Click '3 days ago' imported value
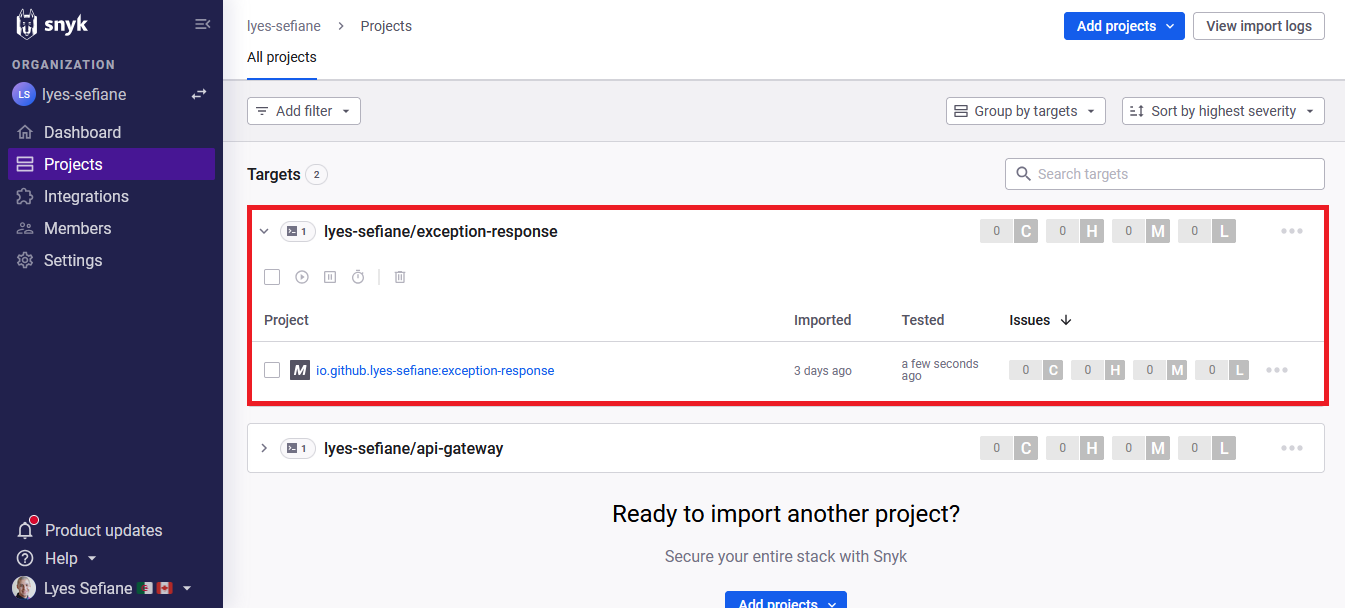This screenshot has height=608, width=1345. pos(823,371)
